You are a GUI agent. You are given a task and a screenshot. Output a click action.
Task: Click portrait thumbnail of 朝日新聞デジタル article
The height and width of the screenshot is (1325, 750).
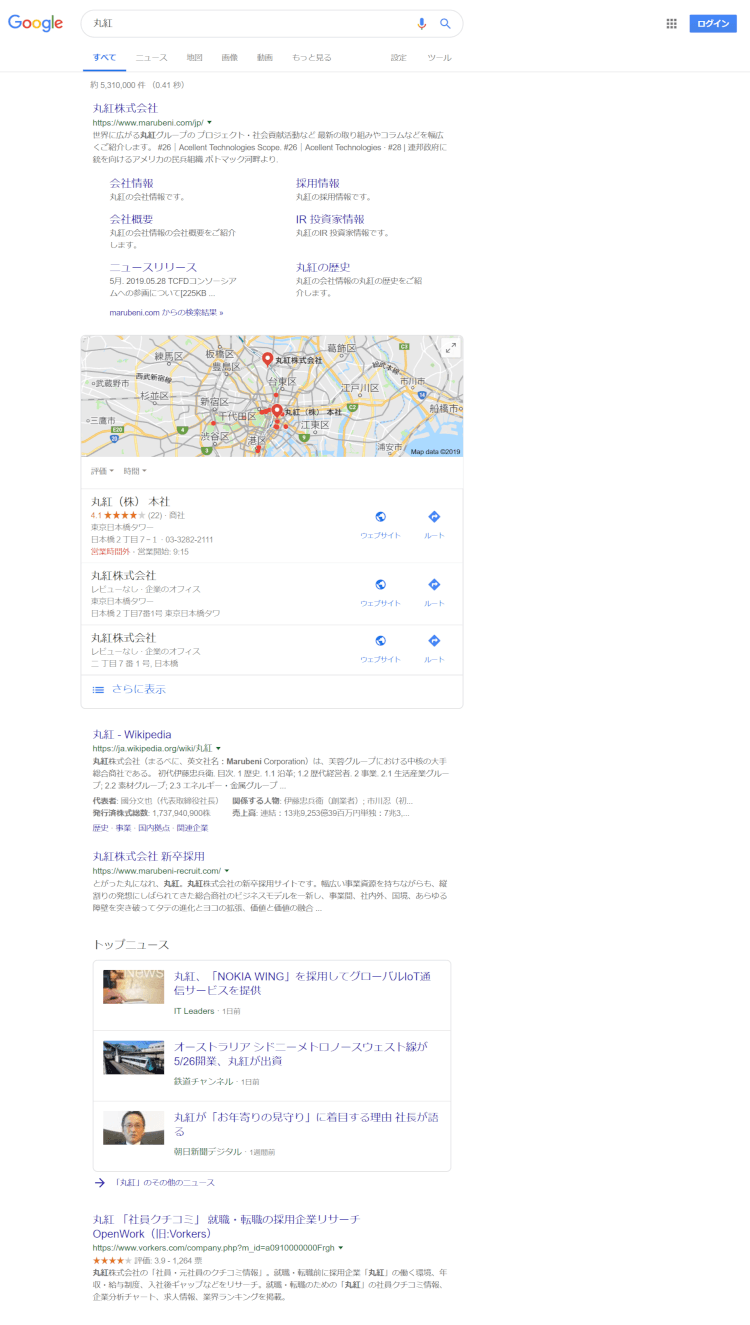pyautogui.click(x=133, y=1128)
